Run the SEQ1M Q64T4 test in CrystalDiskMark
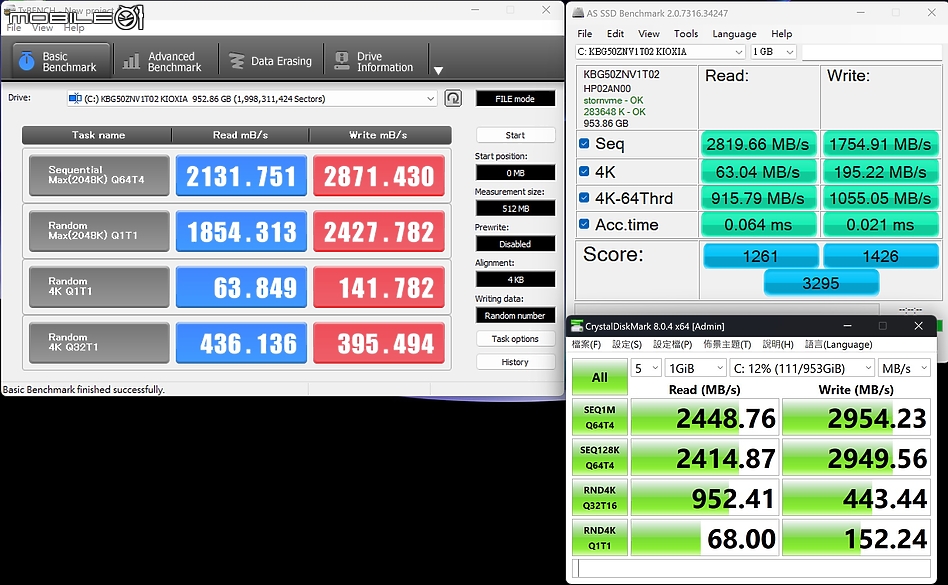 point(600,417)
